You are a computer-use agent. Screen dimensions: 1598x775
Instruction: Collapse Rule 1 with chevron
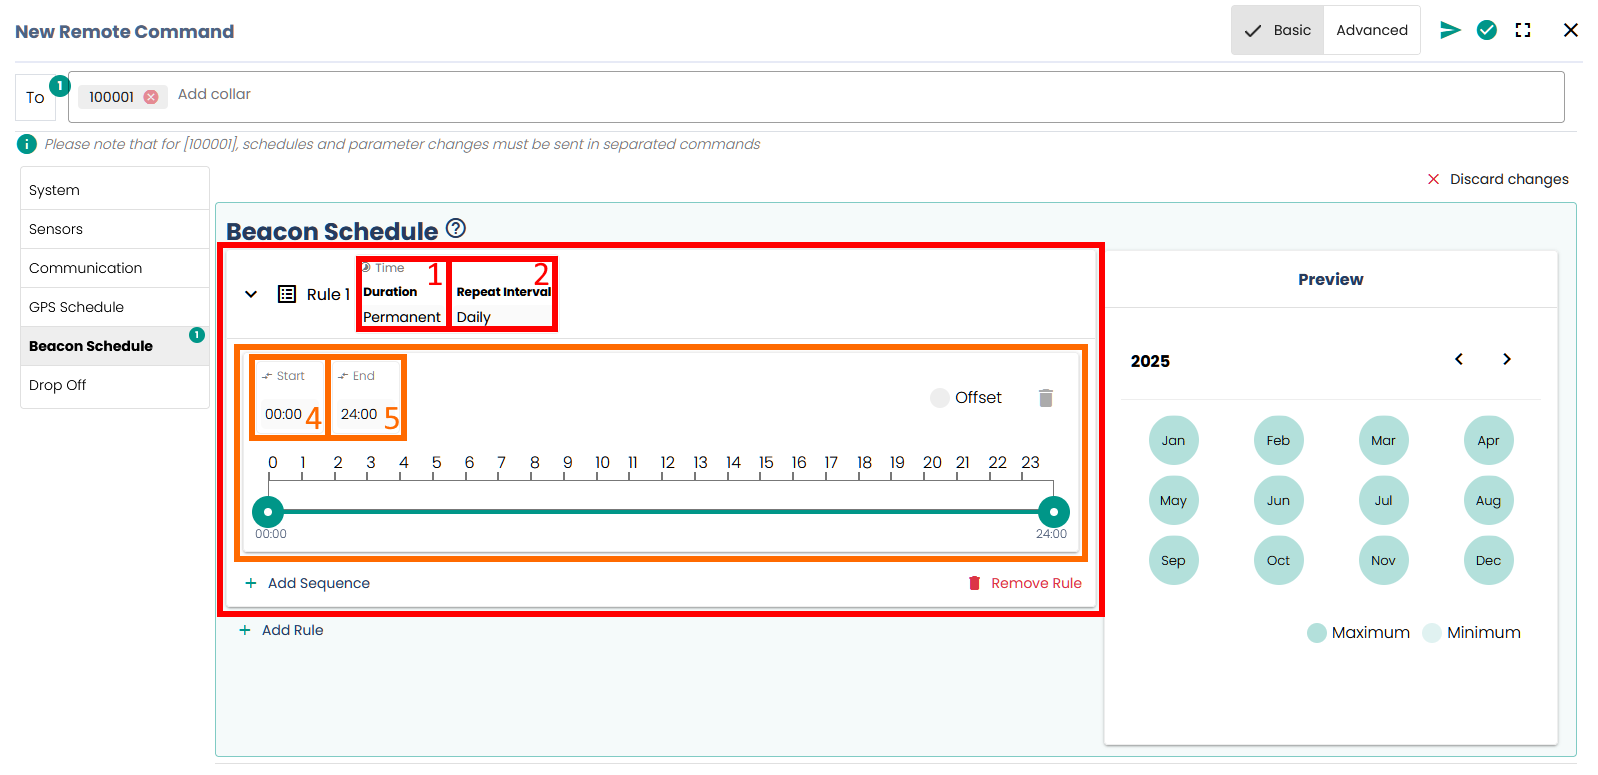(251, 294)
